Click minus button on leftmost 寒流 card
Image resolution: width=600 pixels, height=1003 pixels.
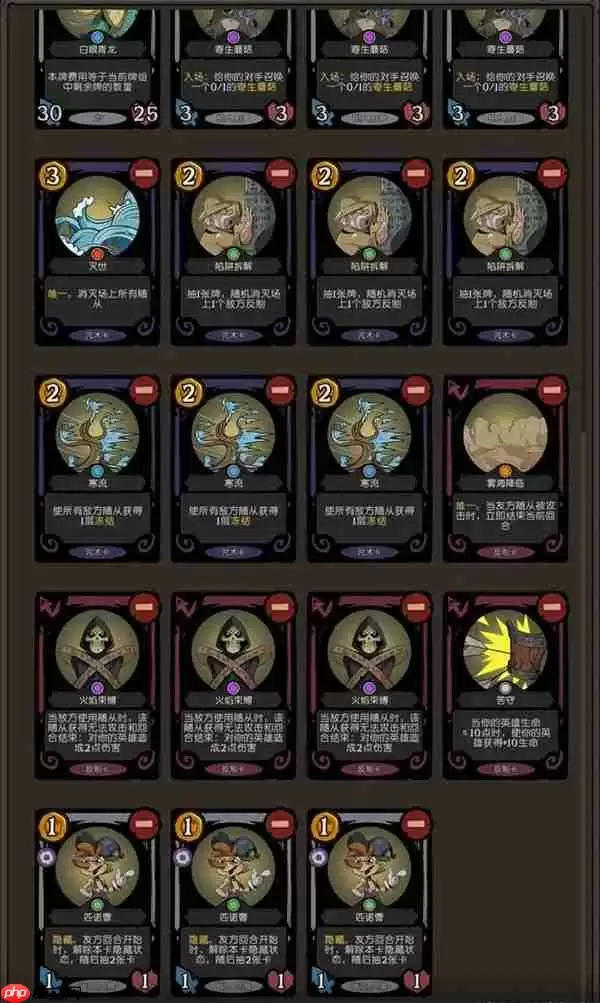coord(145,390)
